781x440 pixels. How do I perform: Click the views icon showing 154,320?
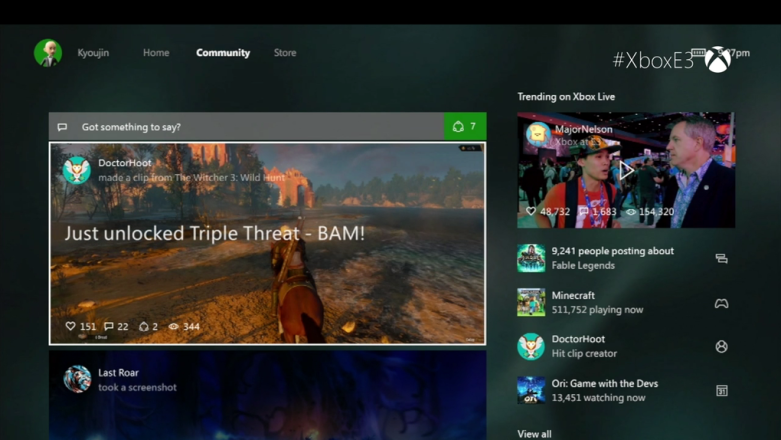pos(631,212)
